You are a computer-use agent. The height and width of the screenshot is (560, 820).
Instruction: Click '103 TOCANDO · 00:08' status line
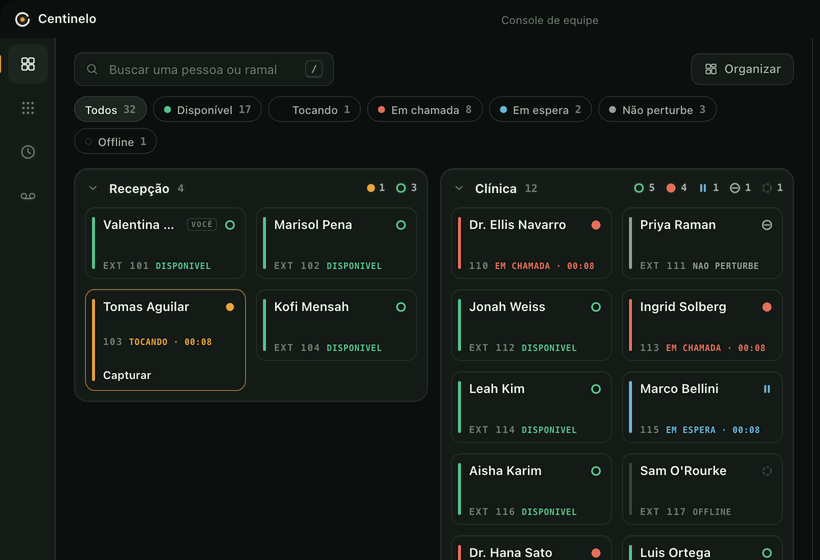click(x=157, y=342)
